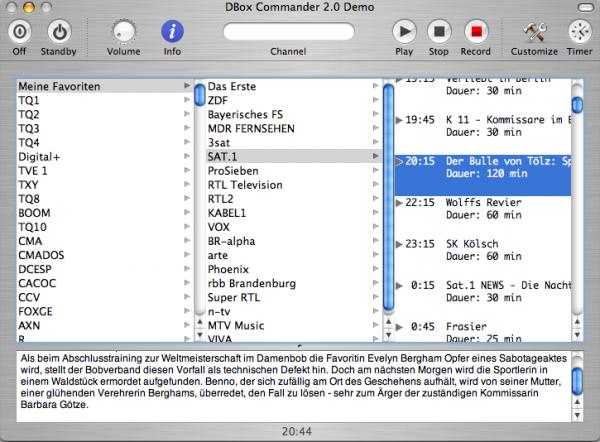Open the Timer clock icon
Image resolution: width=600 pixels, height=442 pixels.
pos(579,32)
